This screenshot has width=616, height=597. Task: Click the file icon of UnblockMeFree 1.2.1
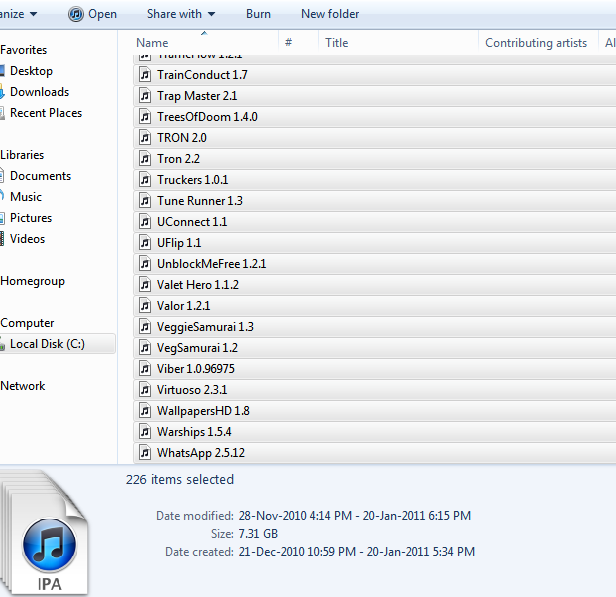145,264
